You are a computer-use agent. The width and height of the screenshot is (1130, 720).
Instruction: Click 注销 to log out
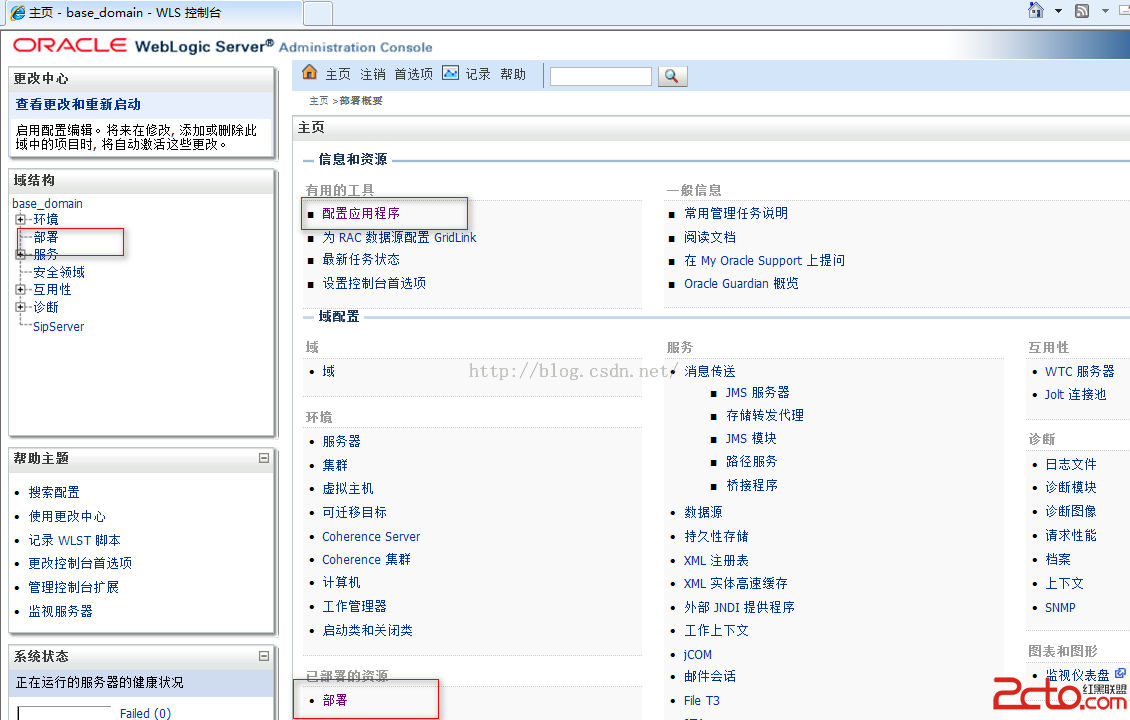(x=373, y=74)
